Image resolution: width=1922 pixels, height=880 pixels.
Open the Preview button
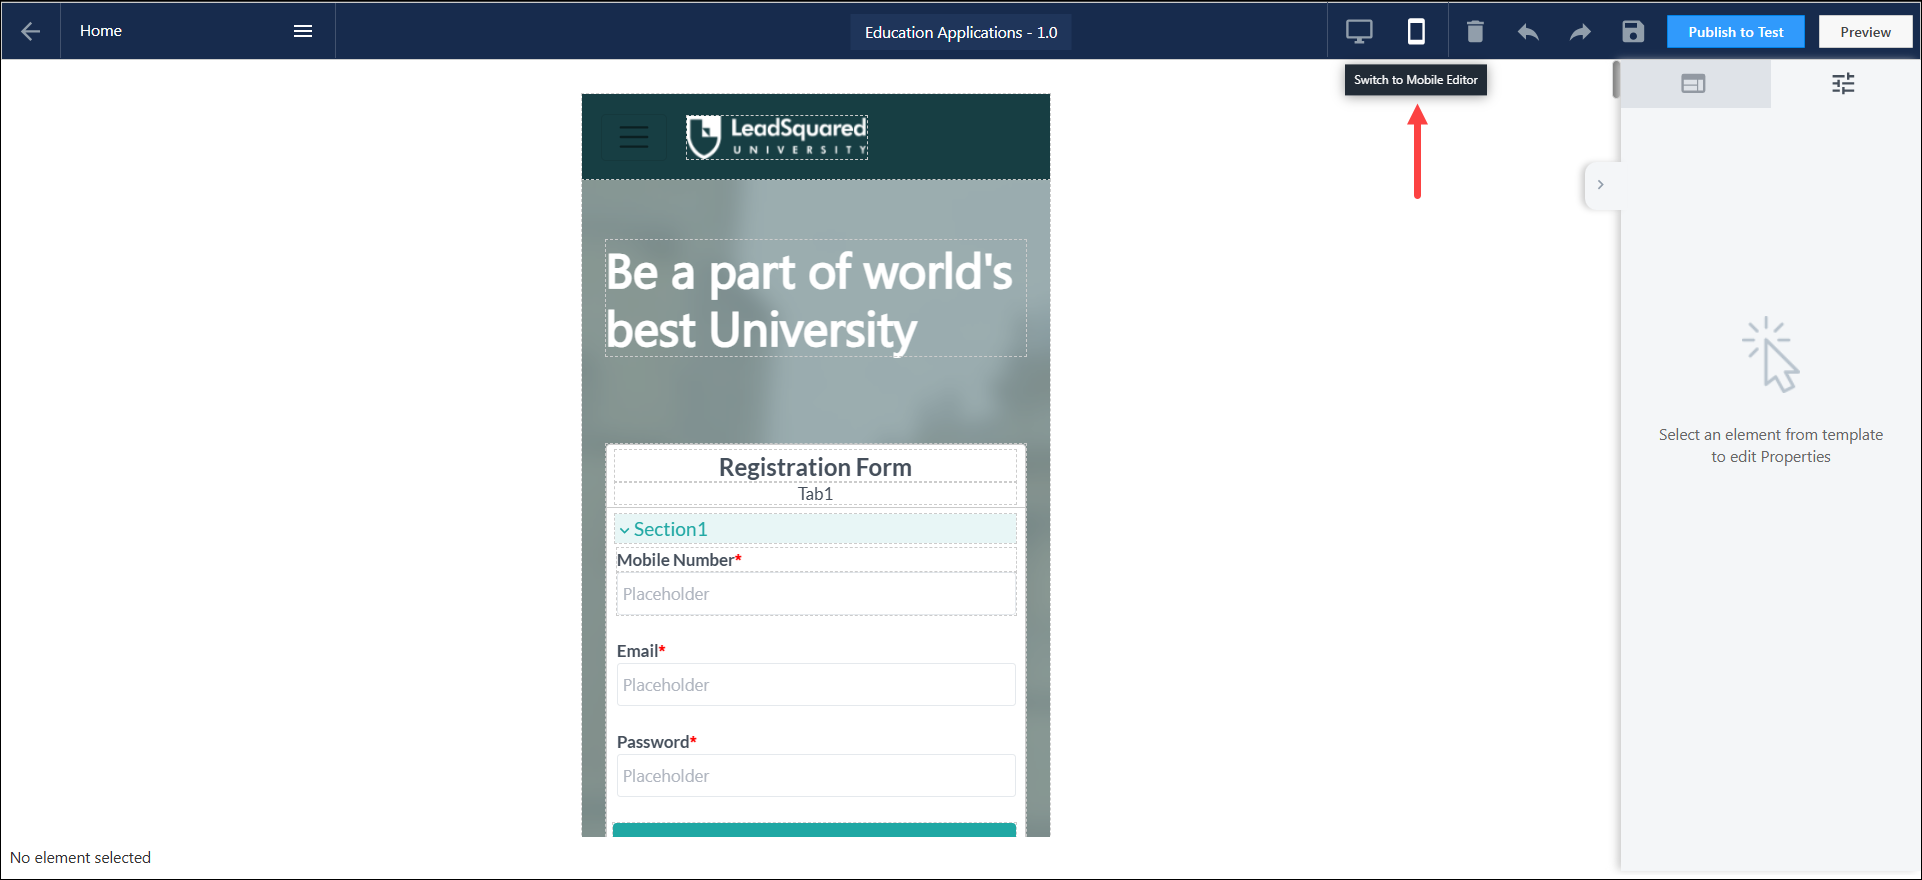[1865, 32]
